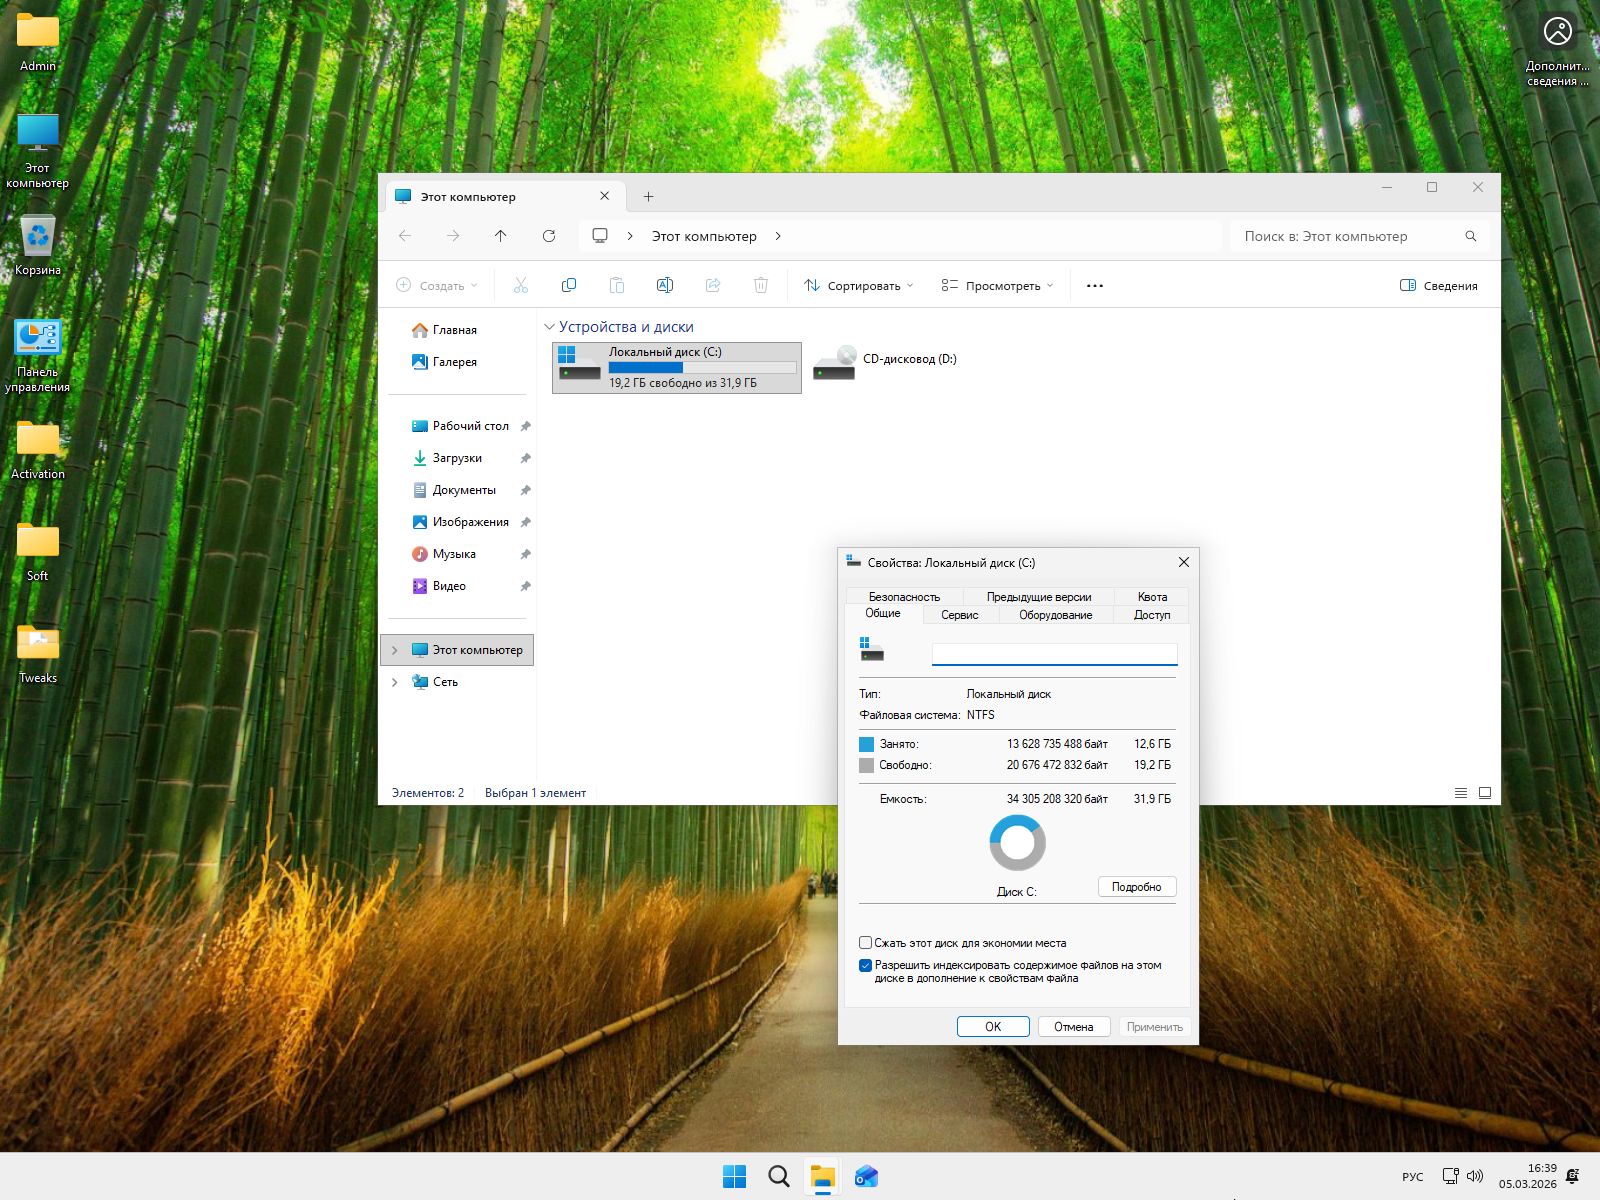Click the Copy icon in the toolbar

pyautogui.click(x=568, y=286)
